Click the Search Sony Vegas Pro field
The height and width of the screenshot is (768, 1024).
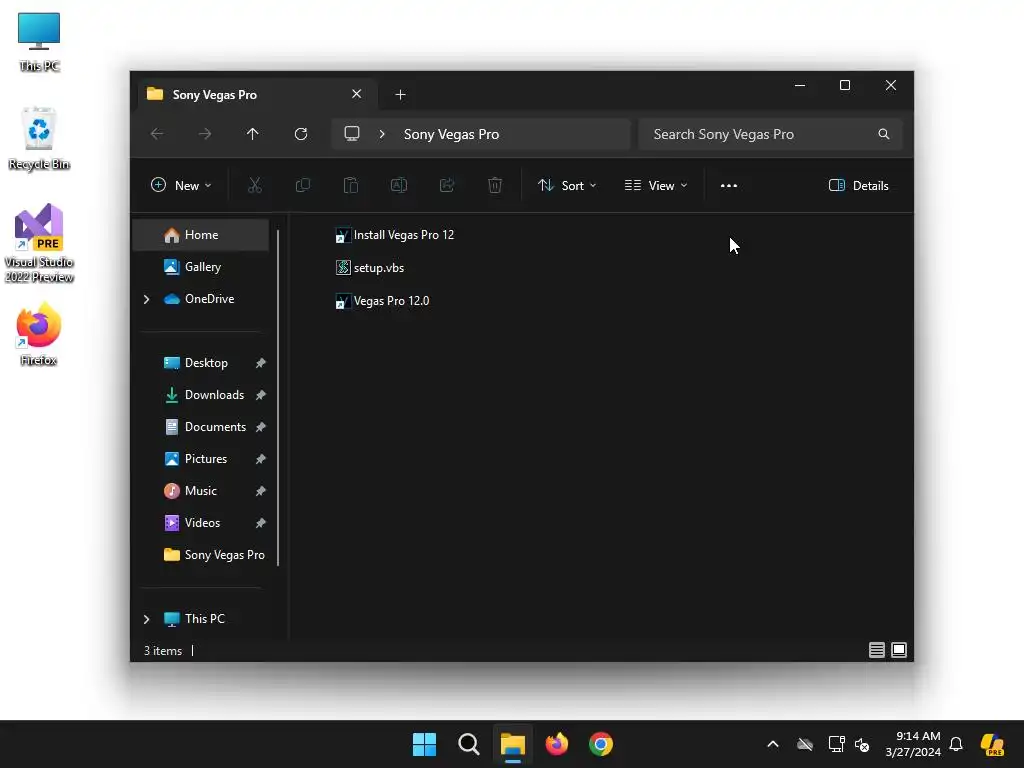(x=771, y=134)
